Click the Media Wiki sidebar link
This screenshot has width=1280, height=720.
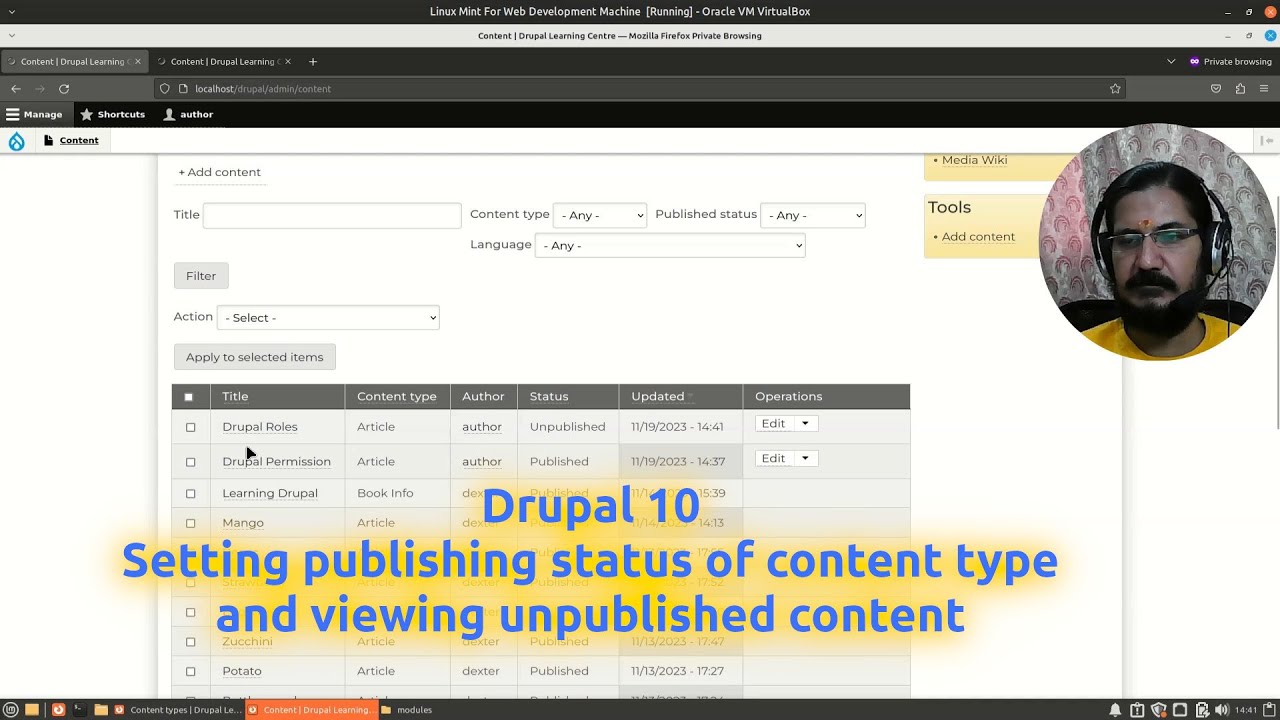pyautogui.click(x=974, y=160)
